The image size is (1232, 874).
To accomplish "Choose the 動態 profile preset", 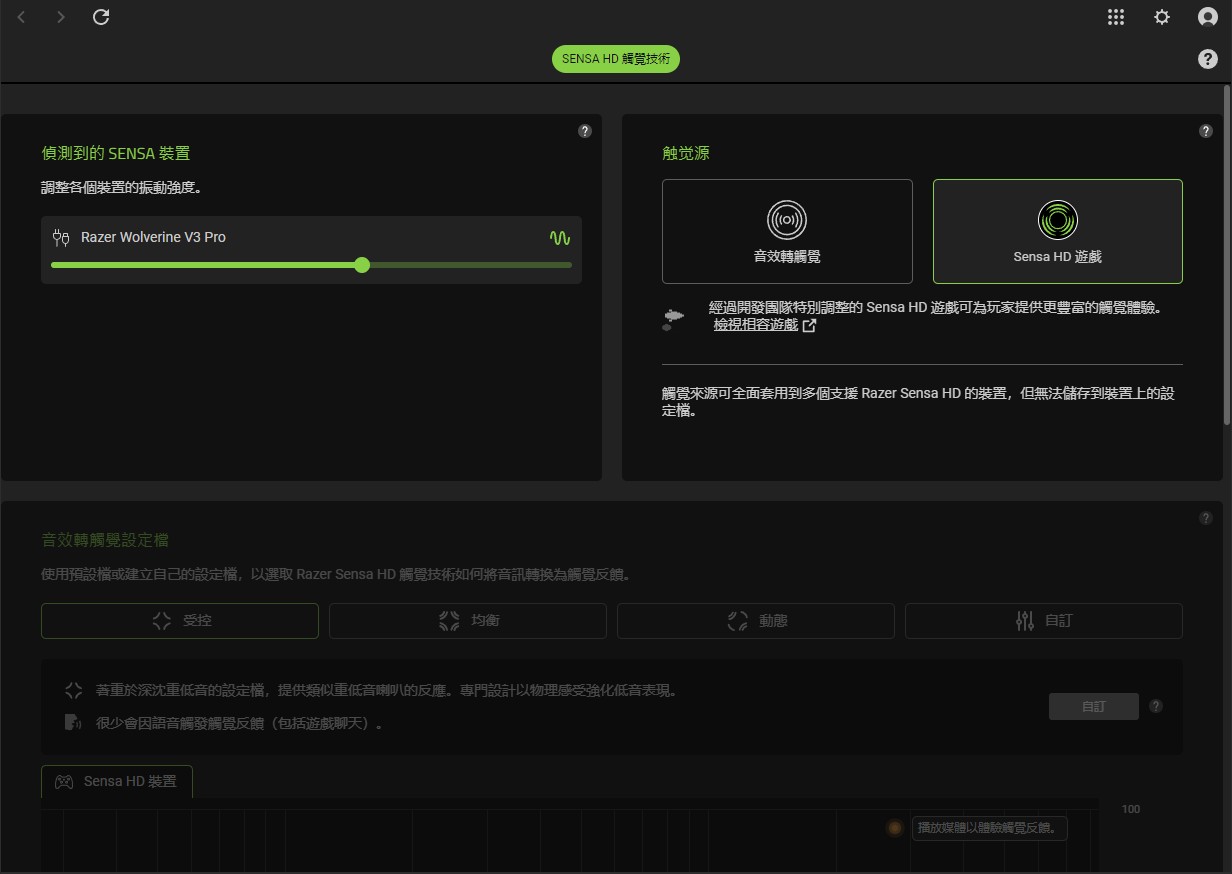I will [756, 621].
